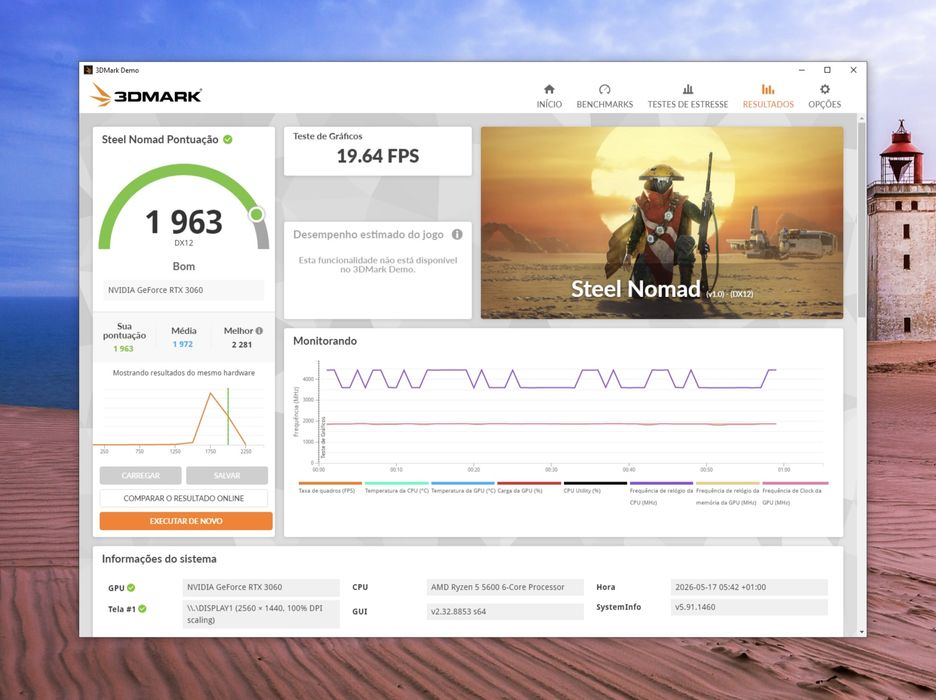Click info icon next to Desempenho estimado do jogo

click(x=457, y=235)
